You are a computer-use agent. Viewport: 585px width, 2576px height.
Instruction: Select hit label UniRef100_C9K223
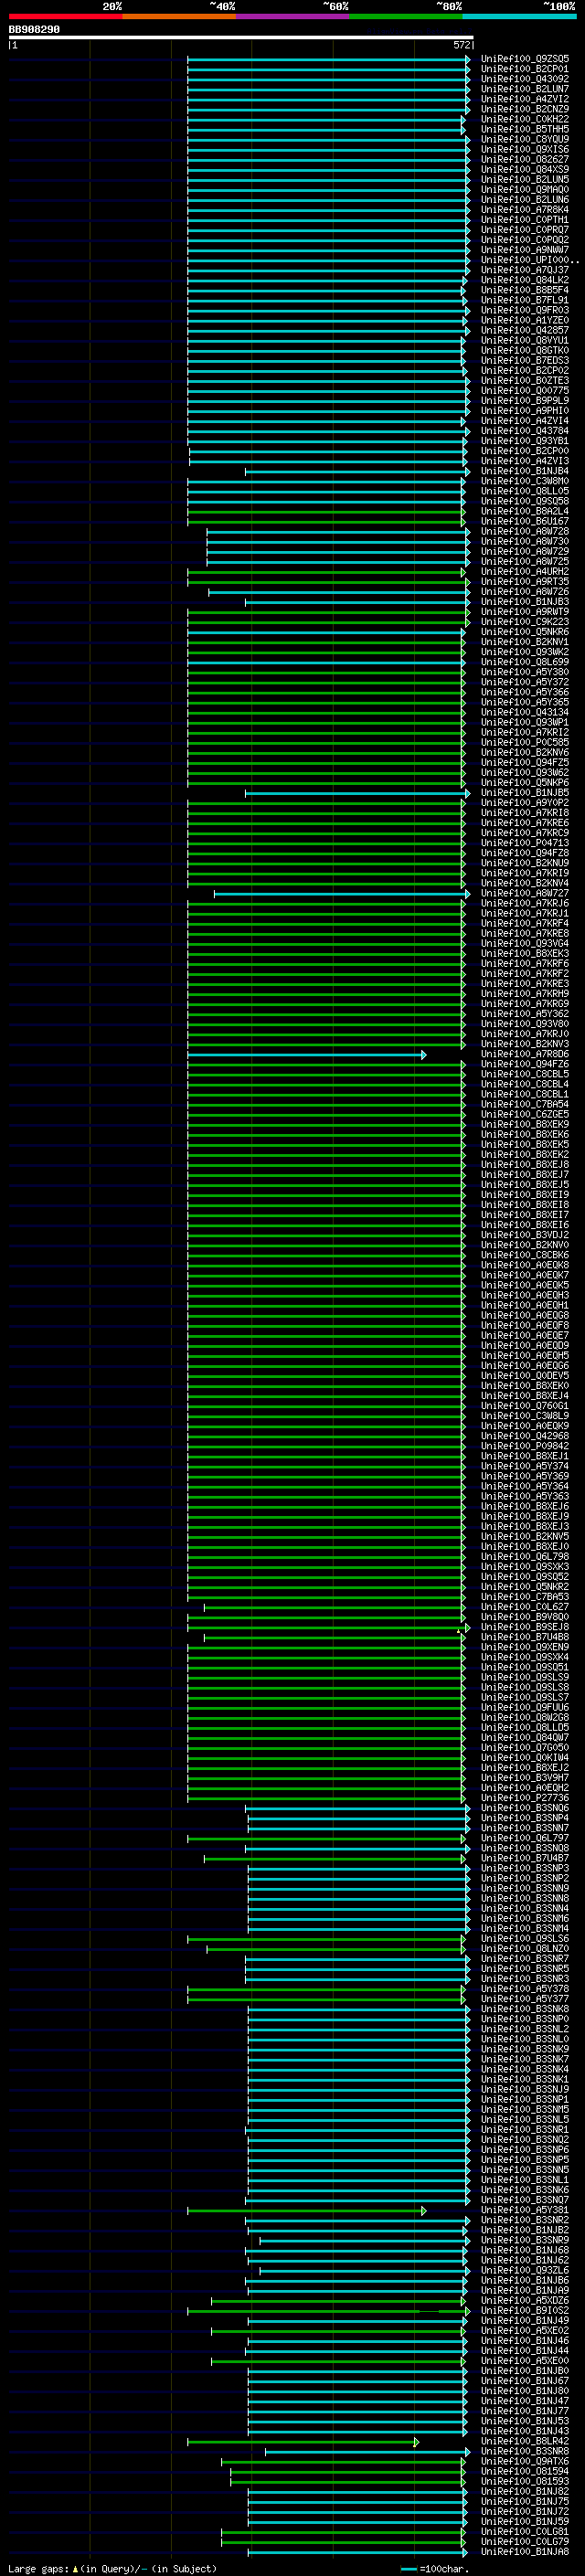(525, 622)
